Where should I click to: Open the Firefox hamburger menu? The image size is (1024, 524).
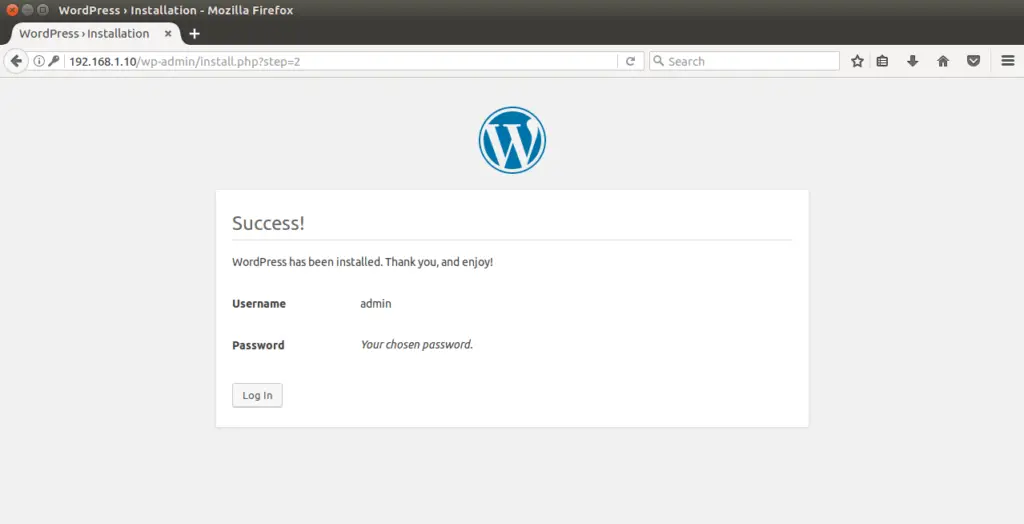point(1008,61)
